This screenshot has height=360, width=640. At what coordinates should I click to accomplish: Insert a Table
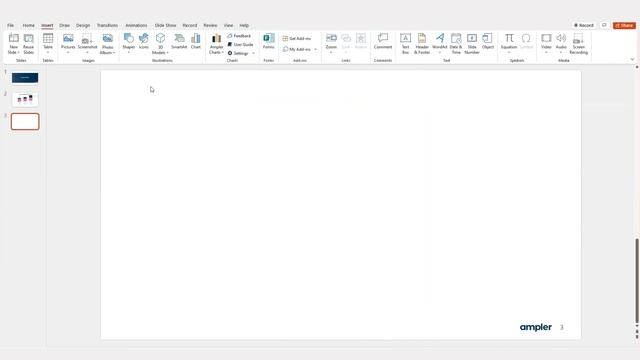pyautogui.click(x=48, y=44)
